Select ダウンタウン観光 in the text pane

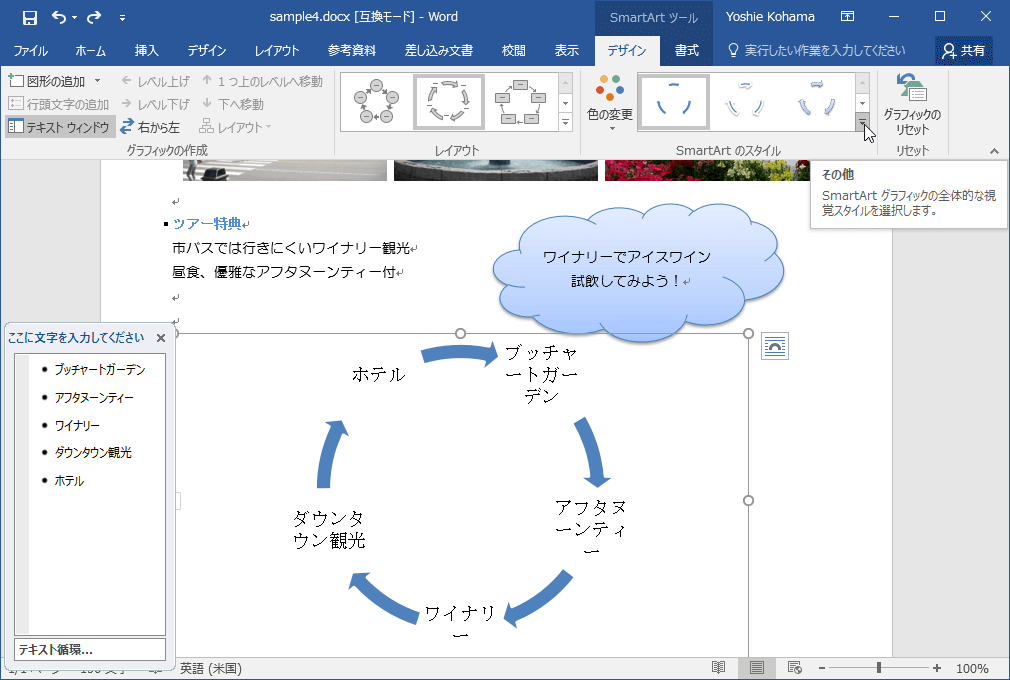pos(93,453)
